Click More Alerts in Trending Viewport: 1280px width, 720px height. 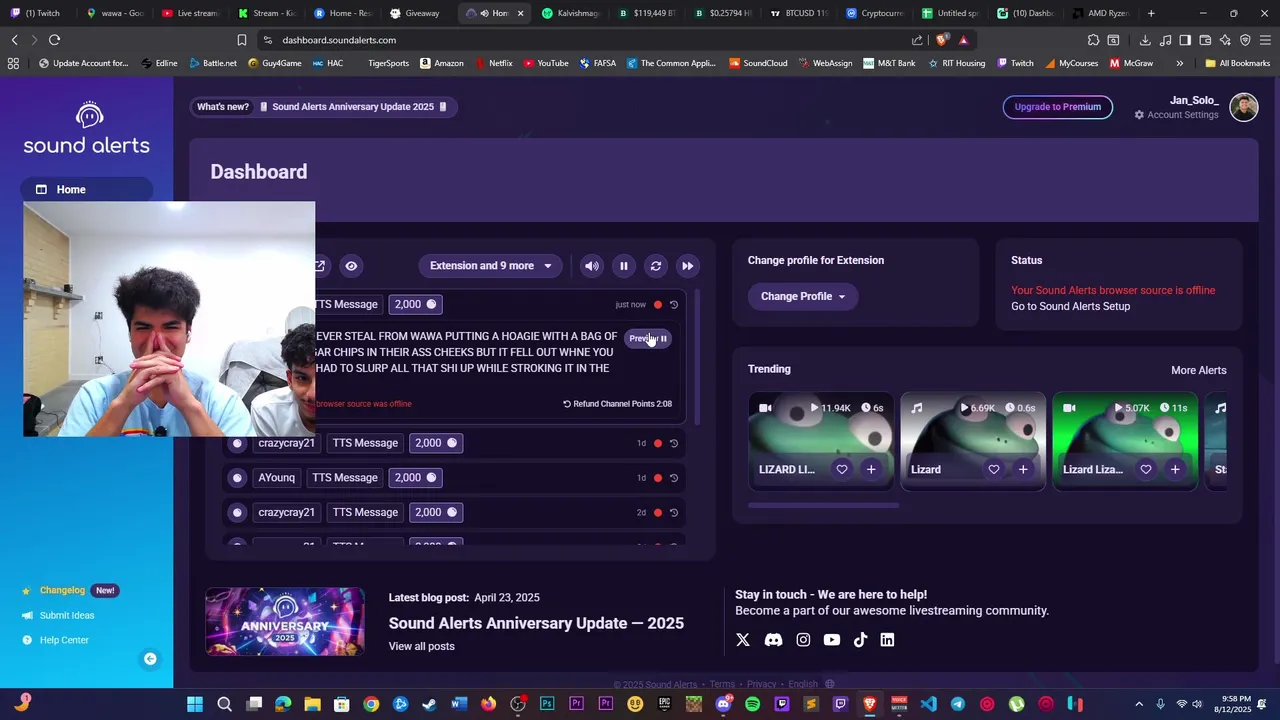pyautogui.click(x=1198, y=370)
